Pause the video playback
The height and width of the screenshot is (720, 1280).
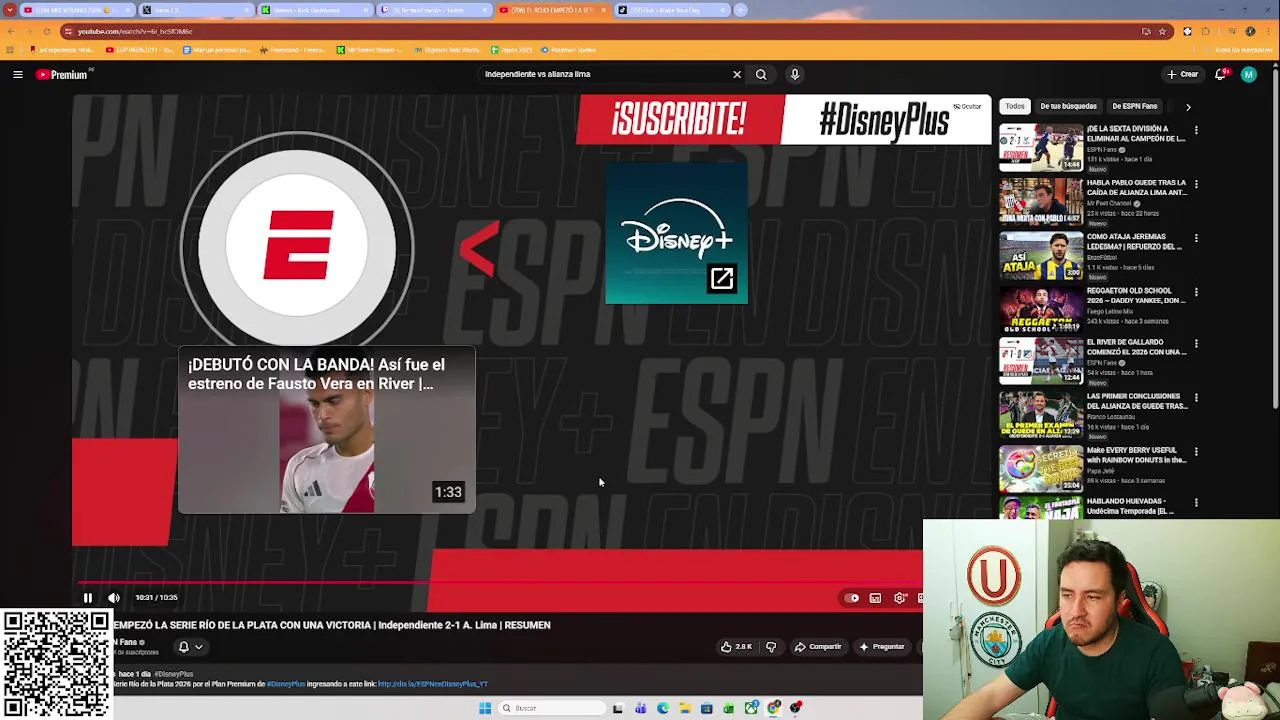point(87,598)
